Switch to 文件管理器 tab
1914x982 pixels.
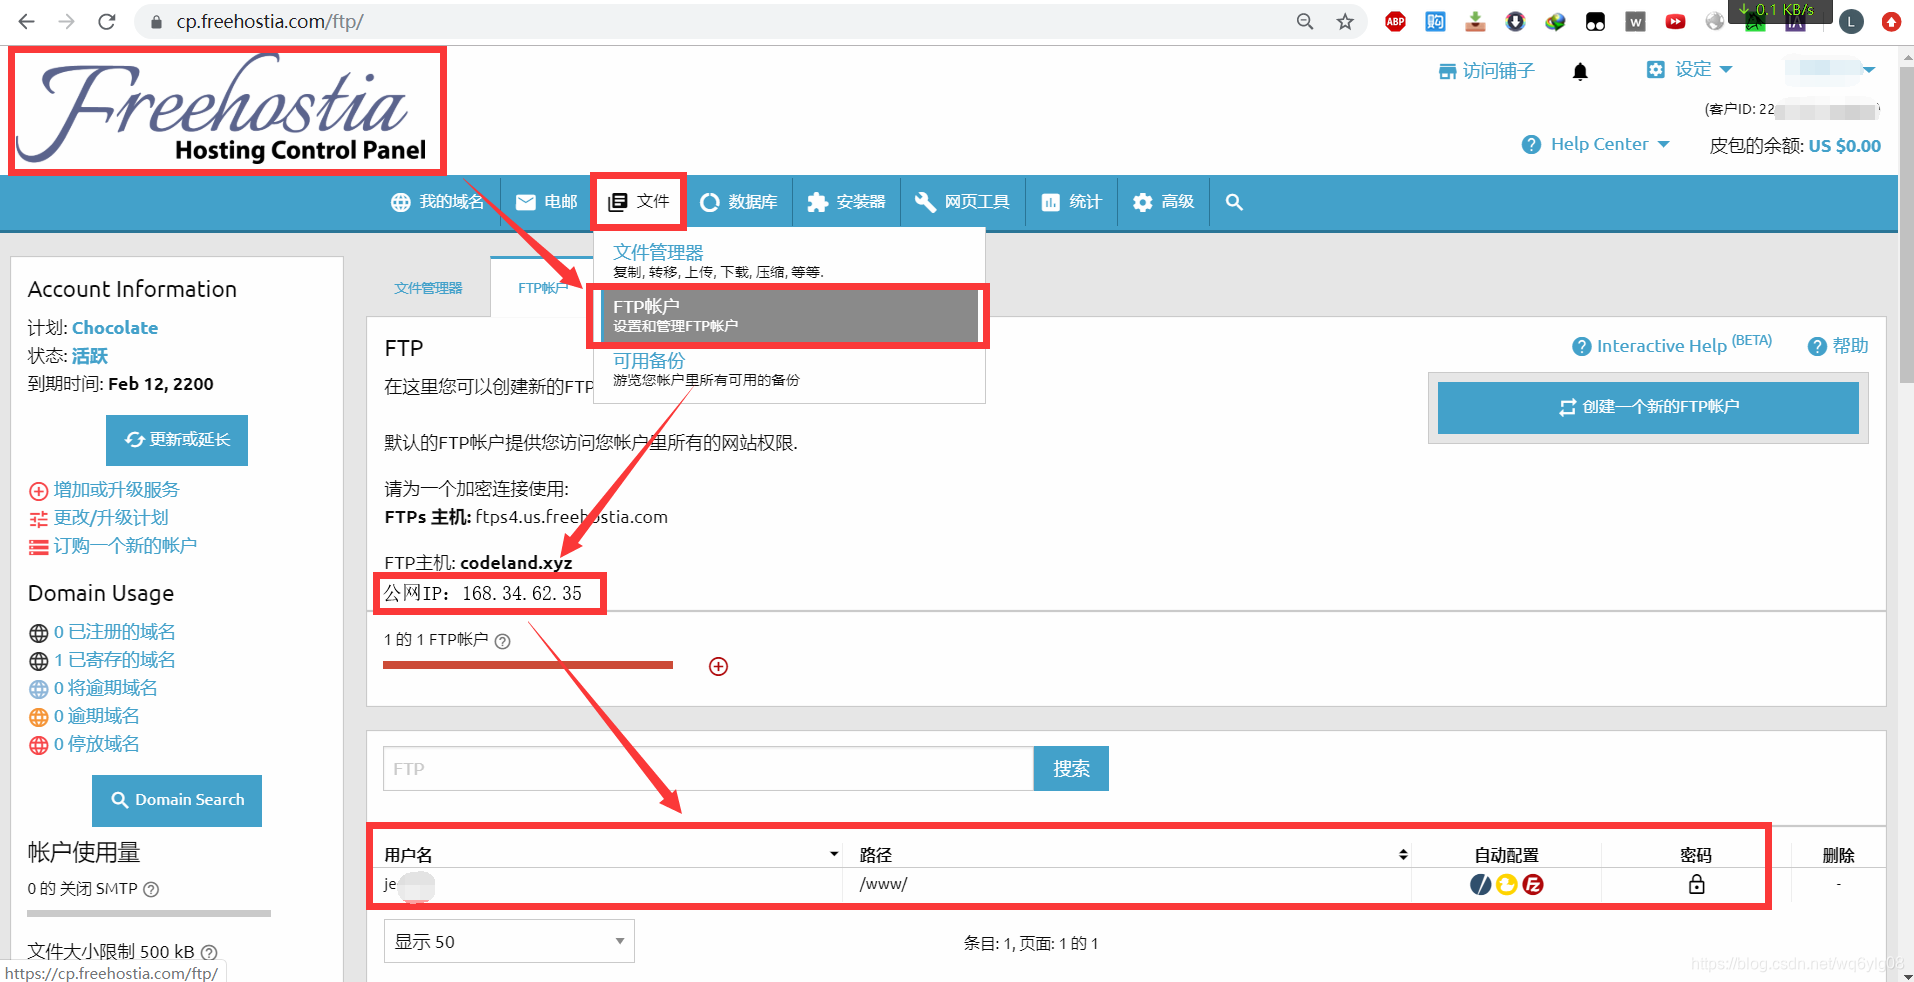click(428, 288)
